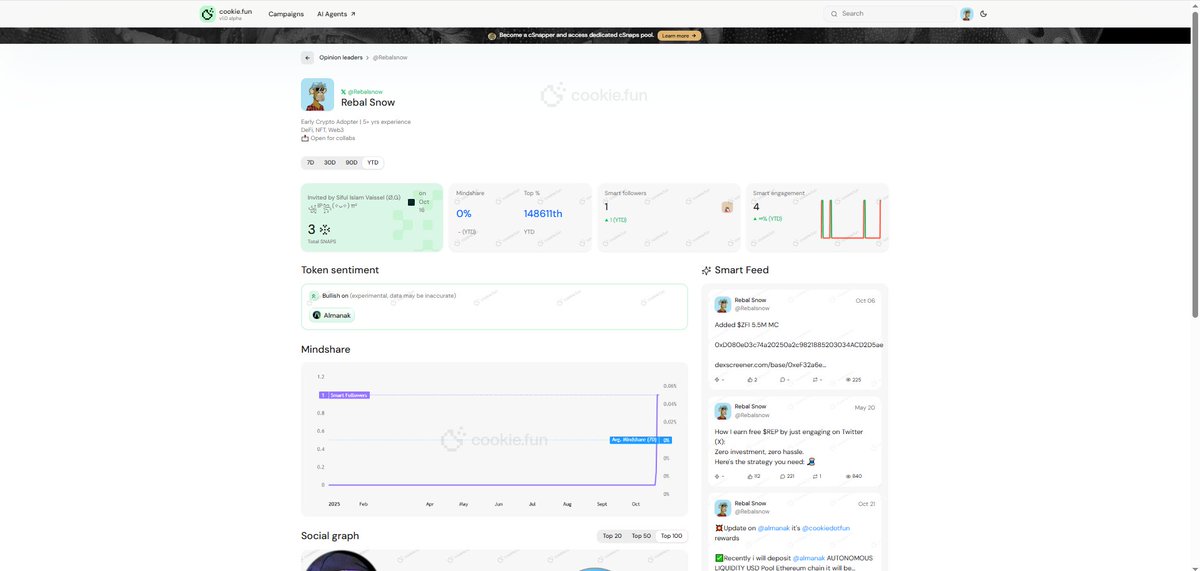Click views icon showing 225

[848, 380]
